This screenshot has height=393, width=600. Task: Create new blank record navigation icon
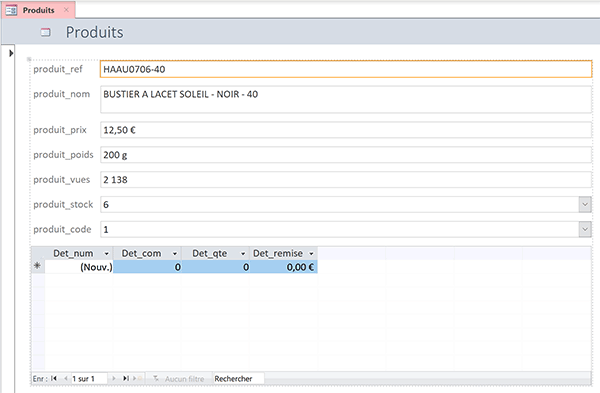click(137, 378)
